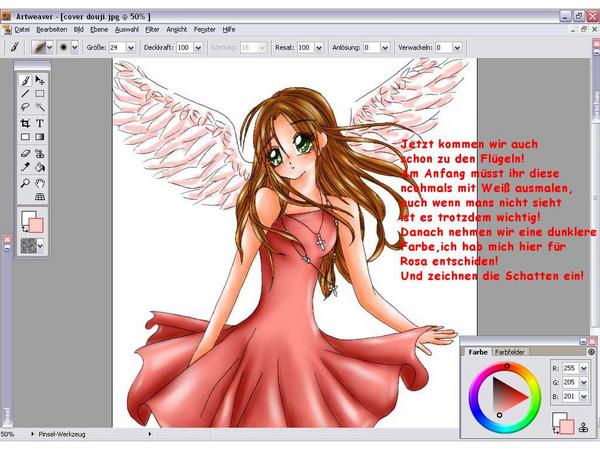Click the Größe value field
600x450 pixels.
click(x=117, y=48)
